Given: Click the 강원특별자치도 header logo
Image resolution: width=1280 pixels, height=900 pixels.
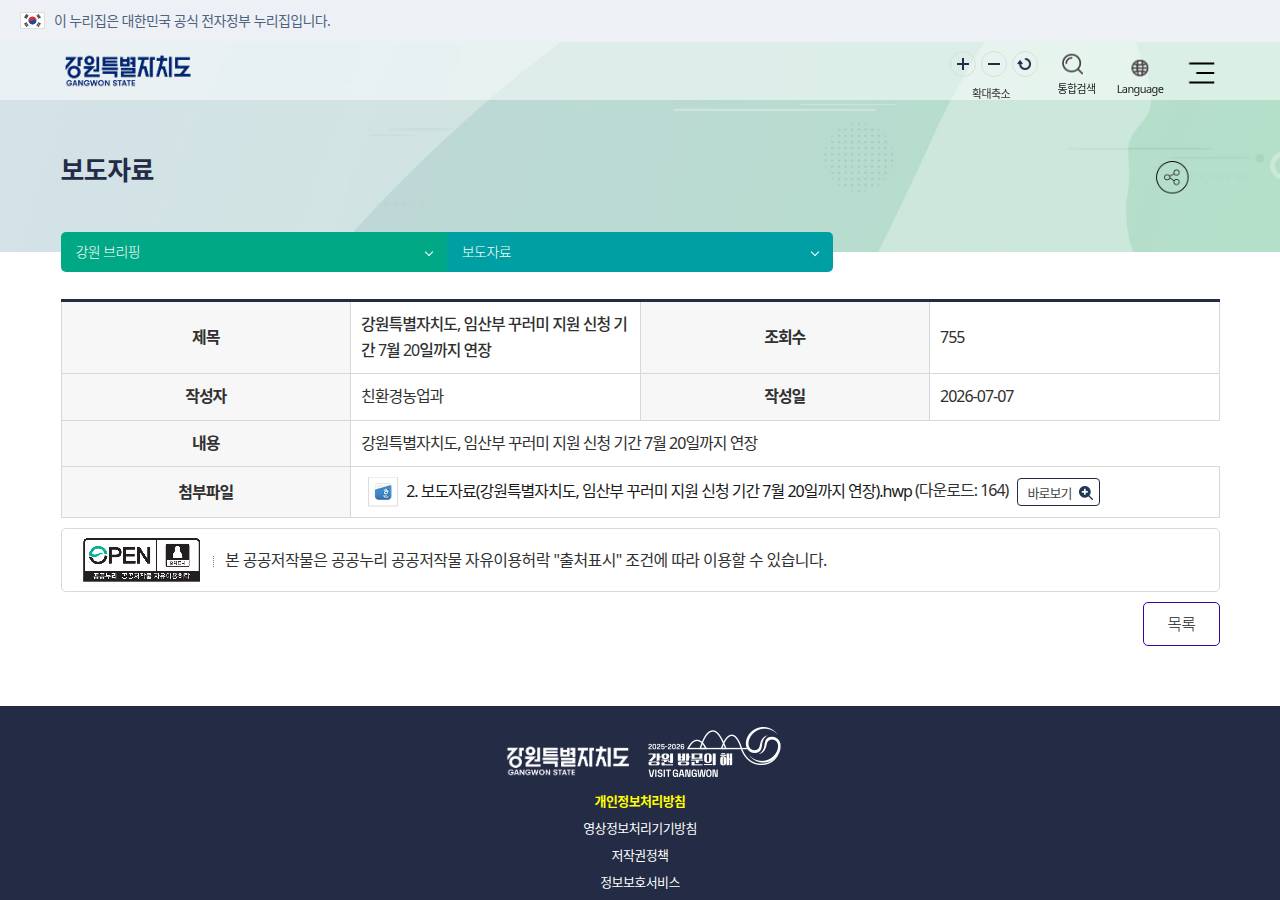Looking at the screenshot, I should pyautogui.click(x=128, y=70).
